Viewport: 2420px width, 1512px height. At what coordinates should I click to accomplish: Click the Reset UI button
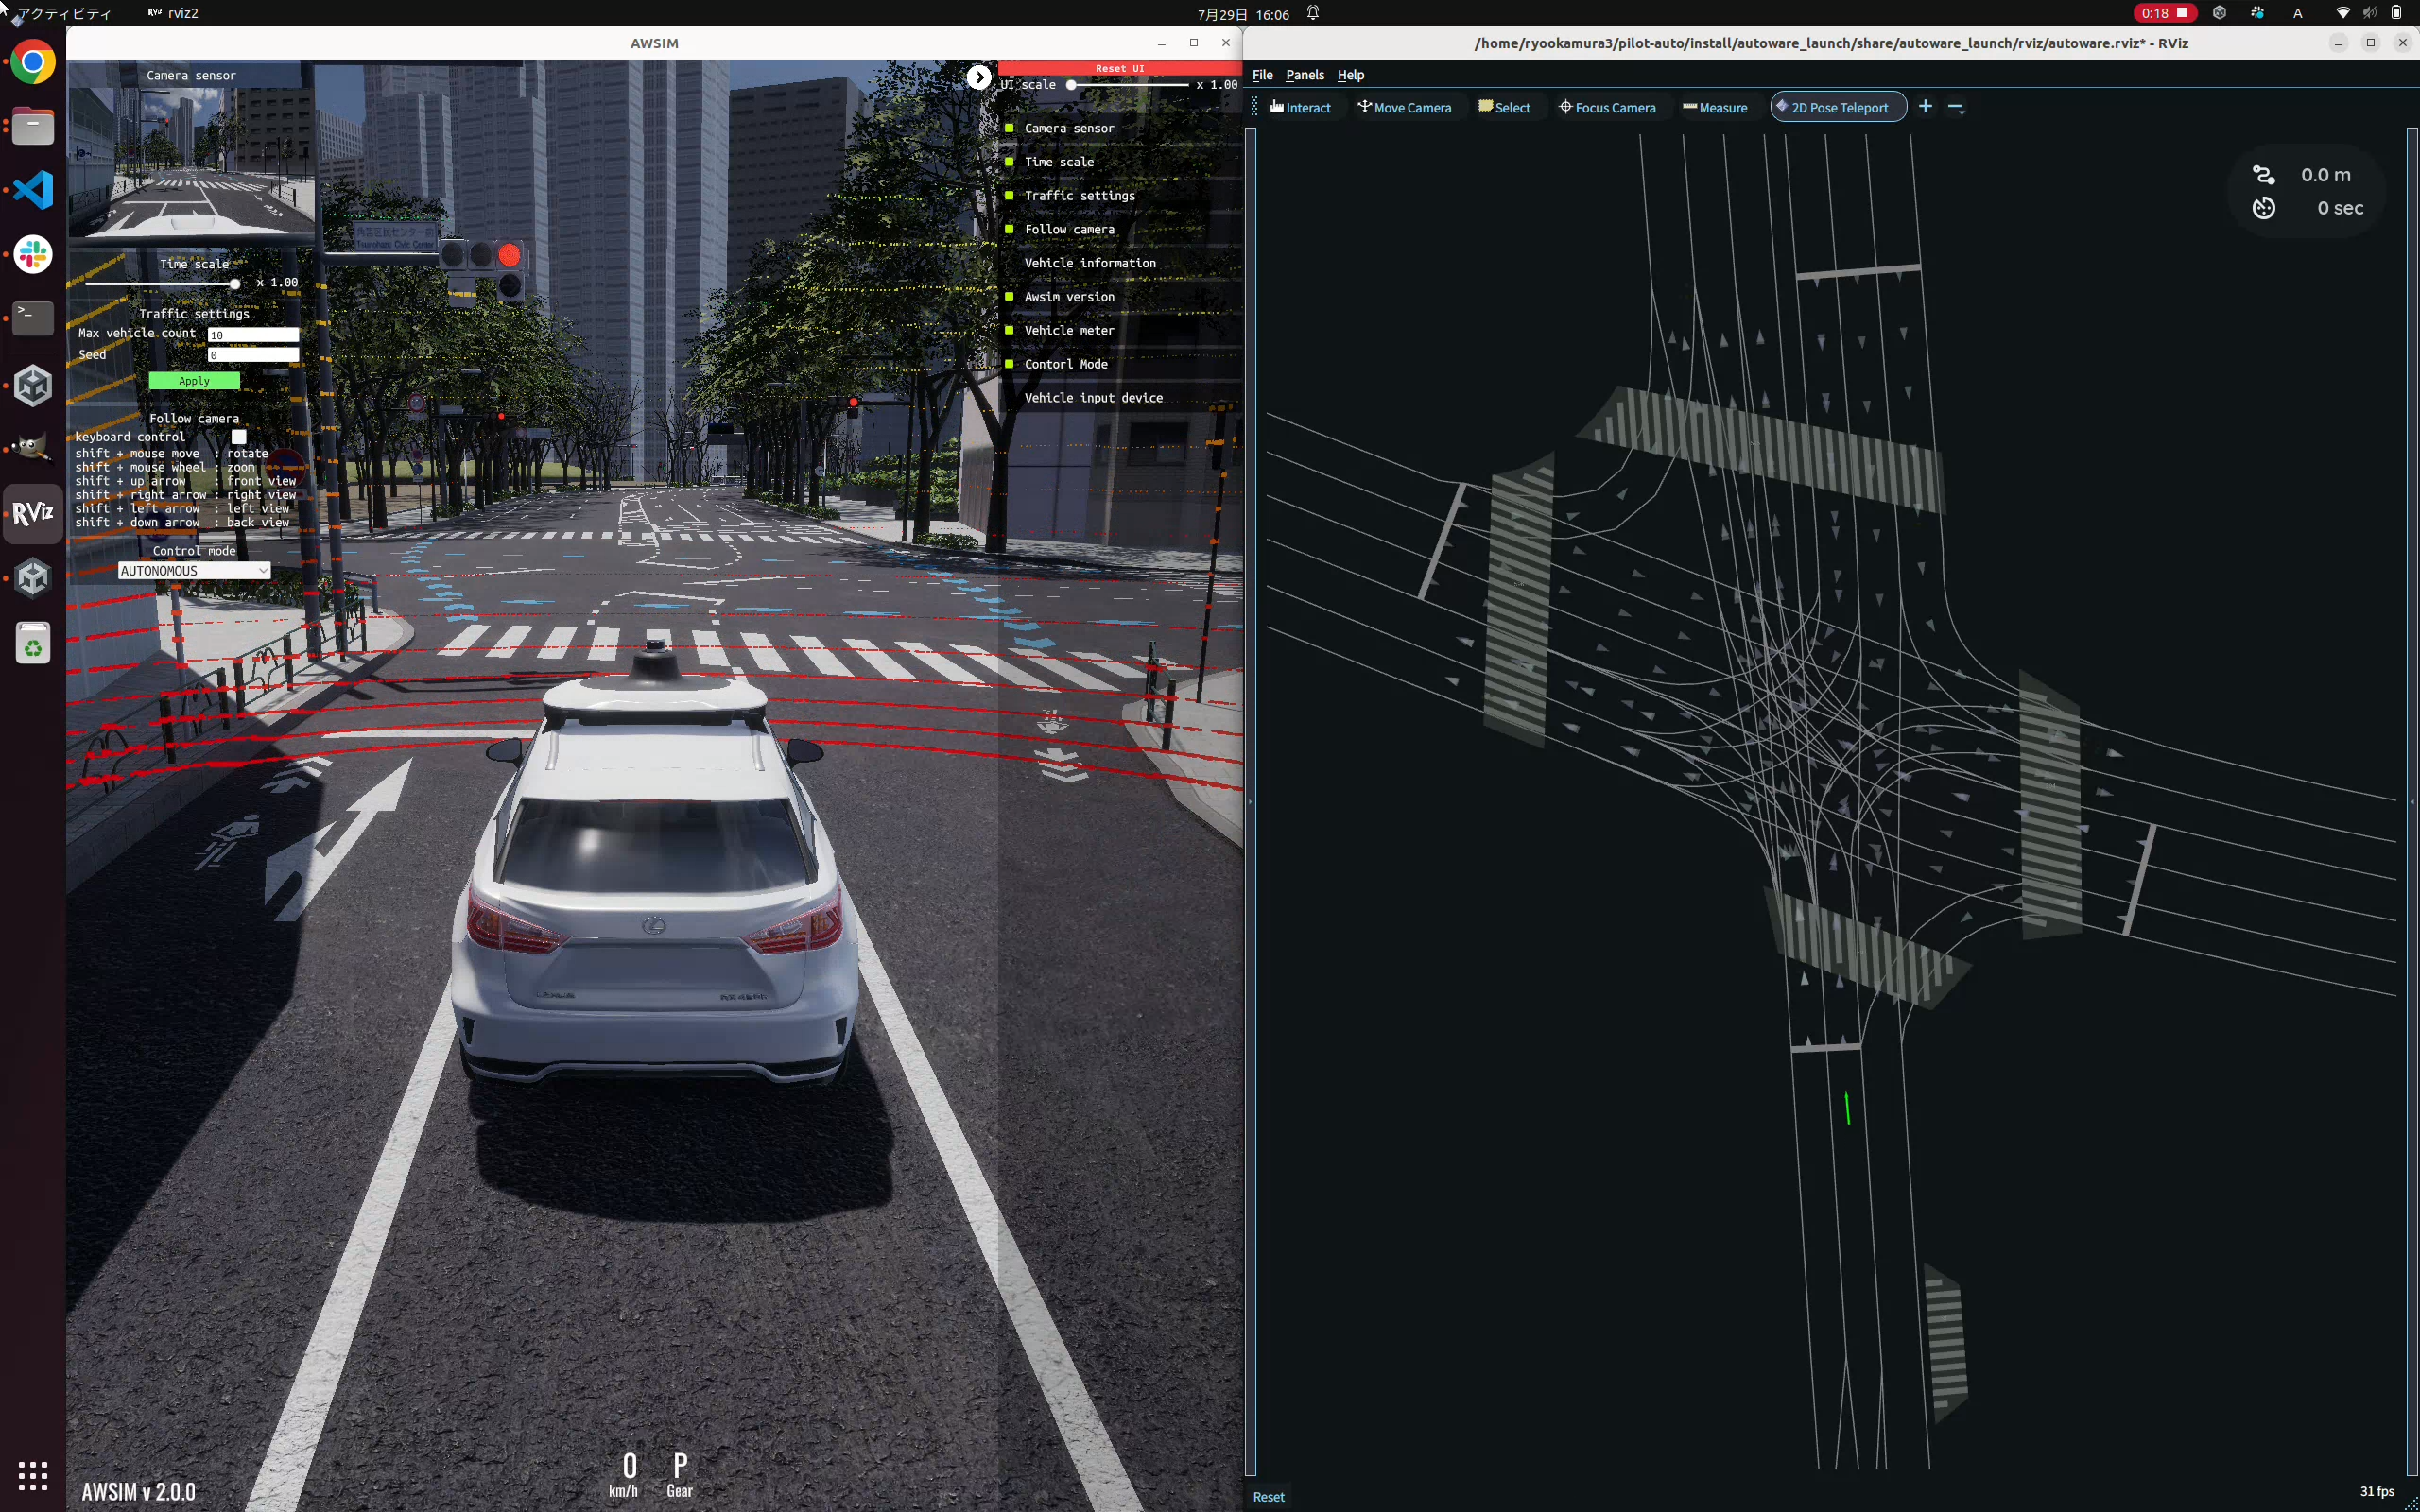click(x=1119, y=68)
